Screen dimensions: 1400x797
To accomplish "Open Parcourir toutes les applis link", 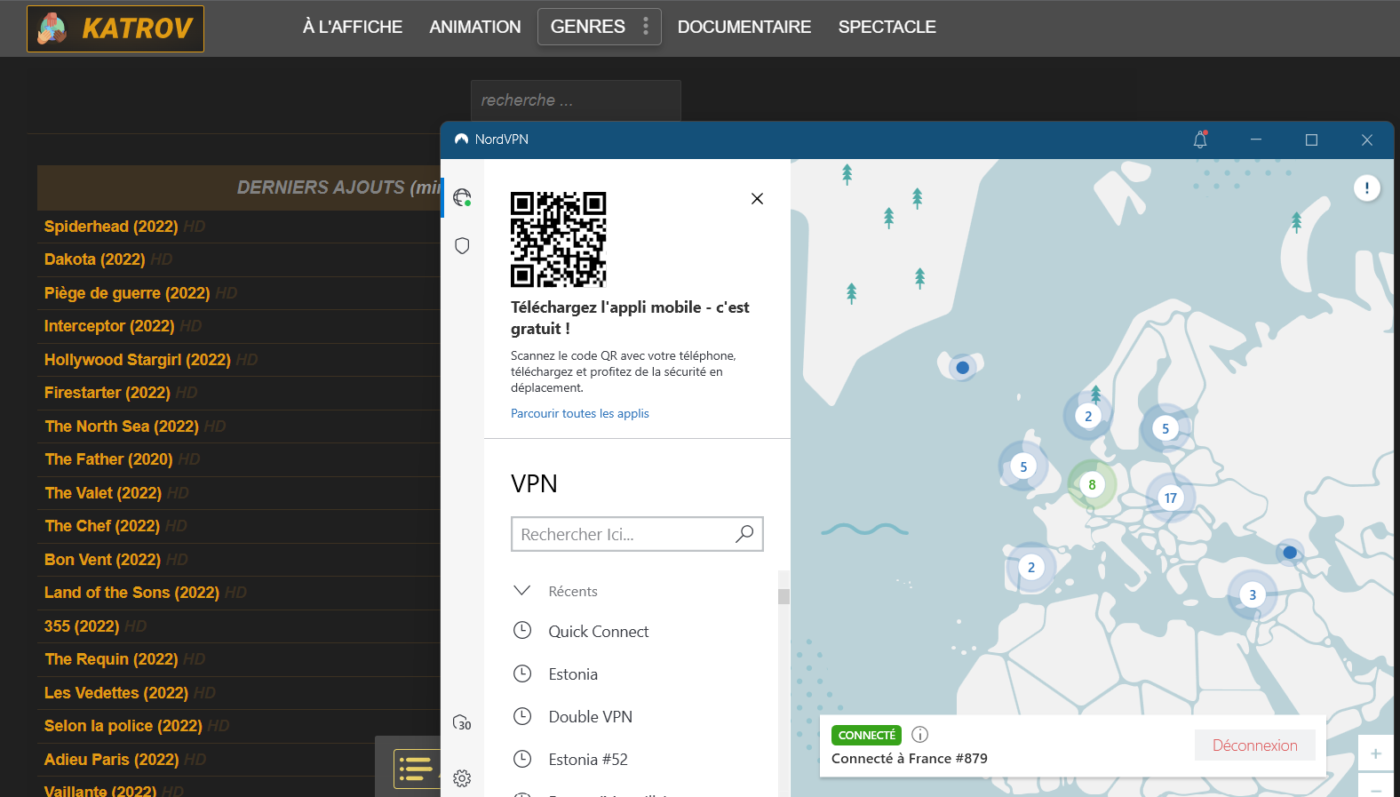I will point(580,413).
